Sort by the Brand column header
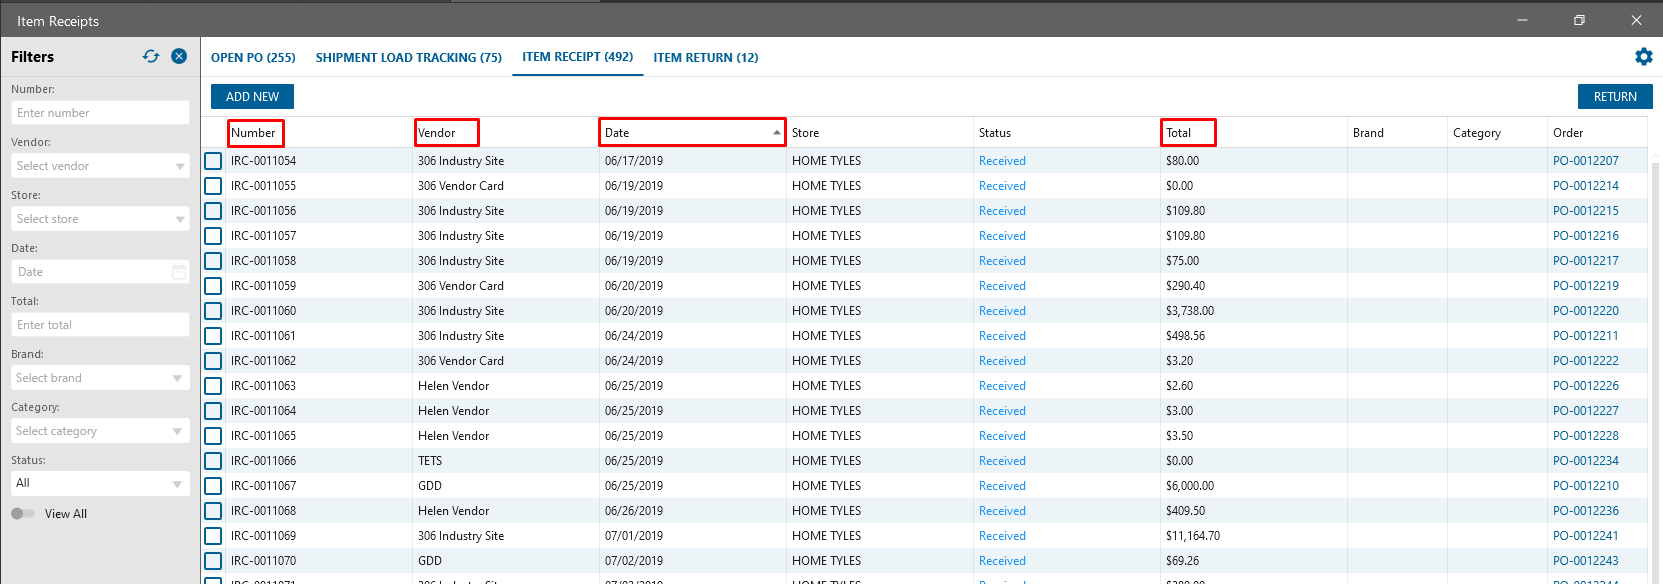The image size is (1663, 584). click(x=1368, y=133)
